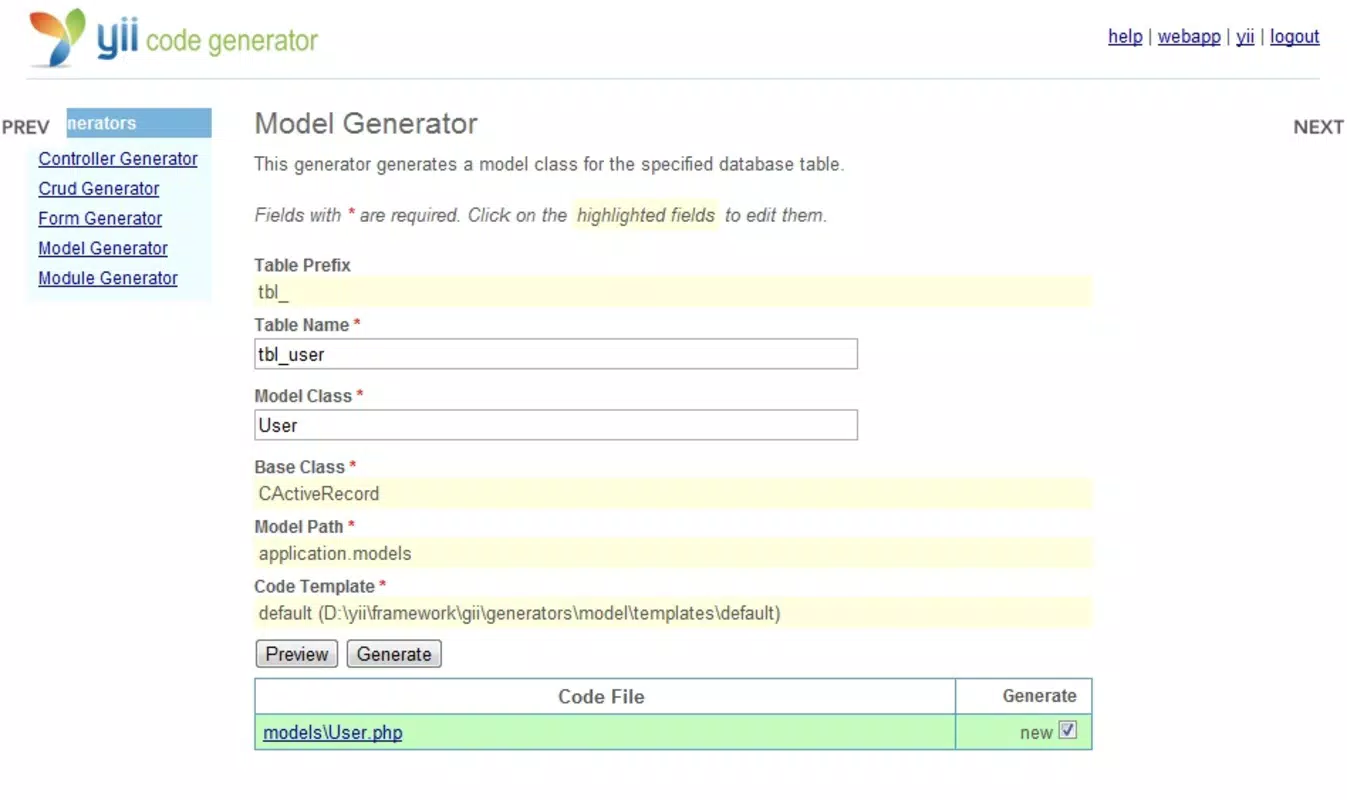Edit the Model Path application.models field
This screenshot has width=1347, height=800.
pyautogui.click(x=673, y=553)
